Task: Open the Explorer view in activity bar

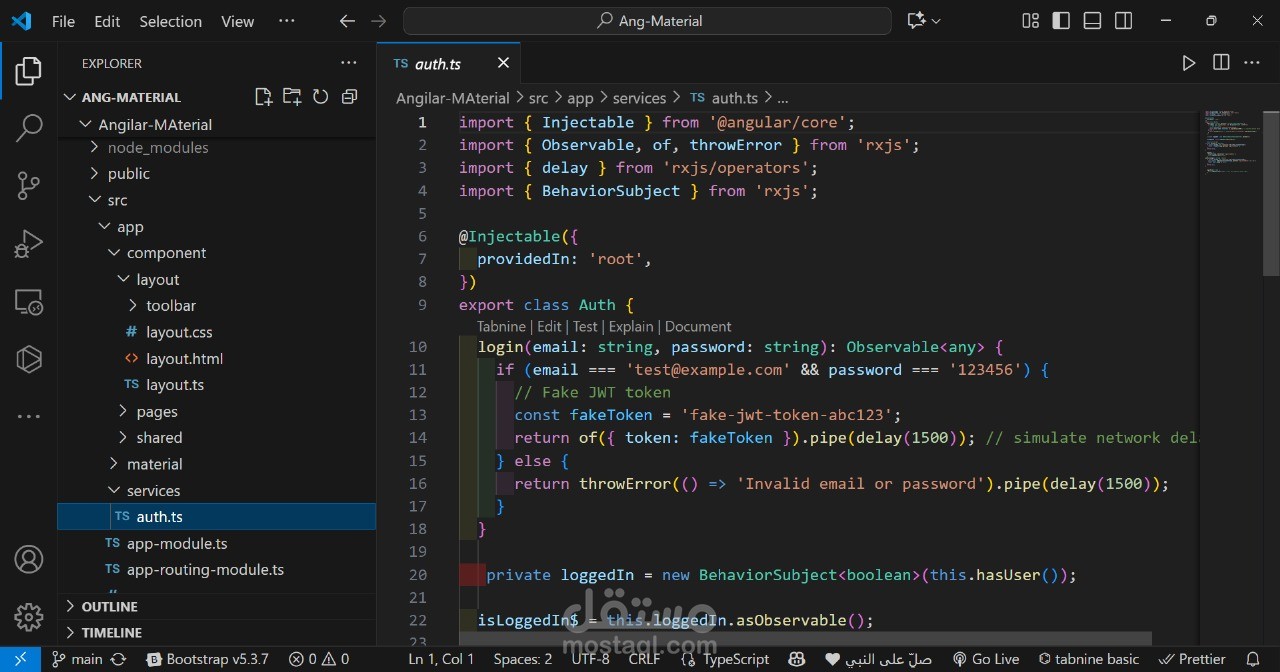Action: (28, 71)
